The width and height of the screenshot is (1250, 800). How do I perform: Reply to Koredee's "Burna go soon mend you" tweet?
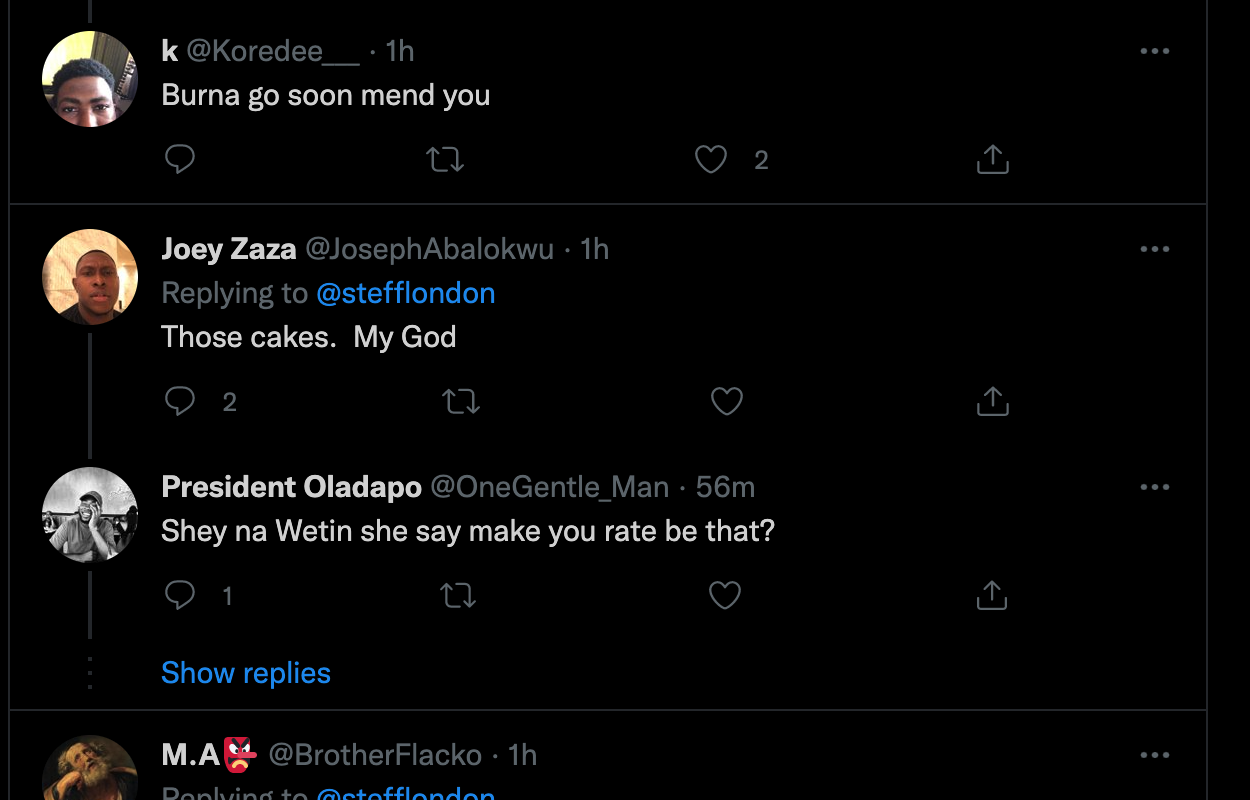tap(180, 159)
